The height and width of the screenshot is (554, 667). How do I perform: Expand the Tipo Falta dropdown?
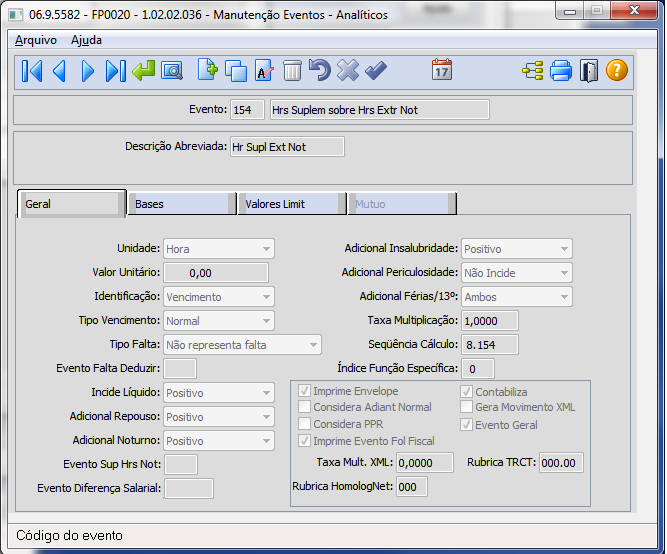313,345
